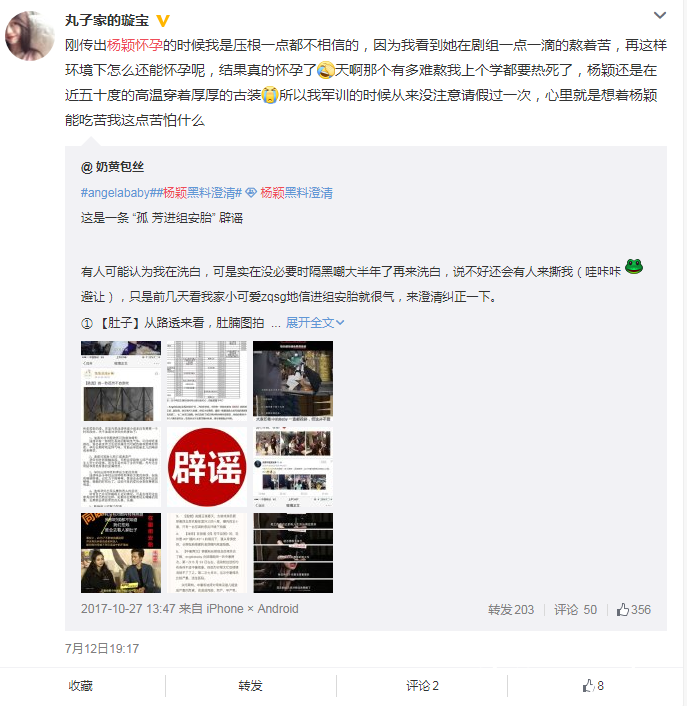
Task: Like the original post thumbs-up 356
Action: [633, 610]
